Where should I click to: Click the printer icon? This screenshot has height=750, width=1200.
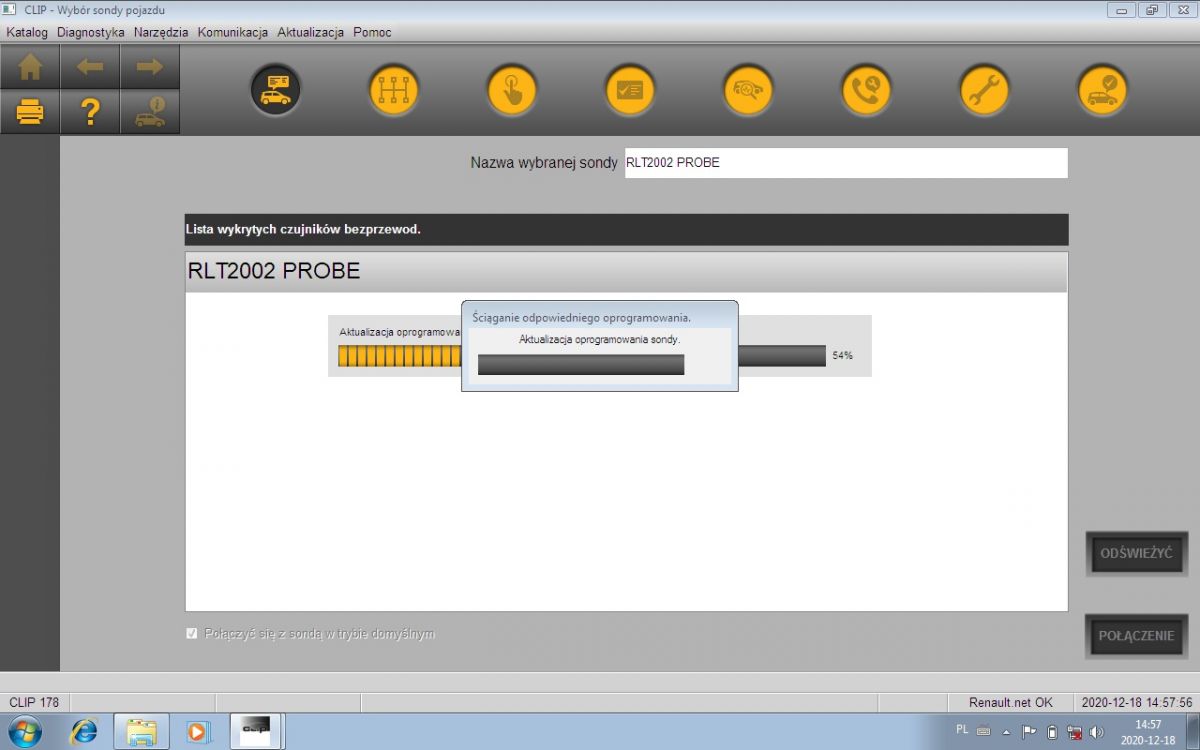tap(31, 112)
